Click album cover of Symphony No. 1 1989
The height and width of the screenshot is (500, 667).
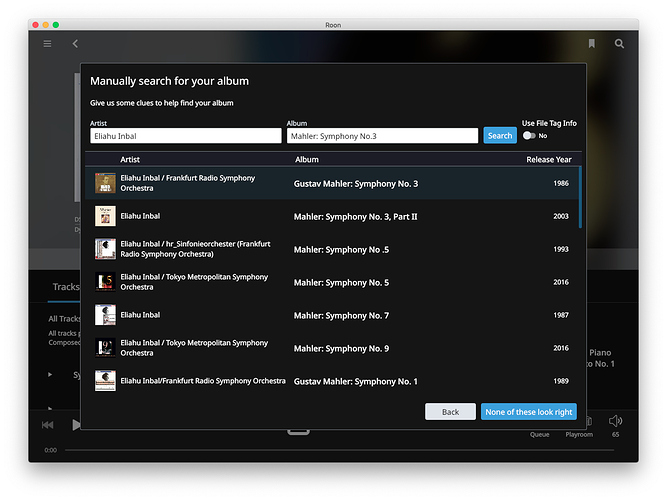(x=105, y=381)
